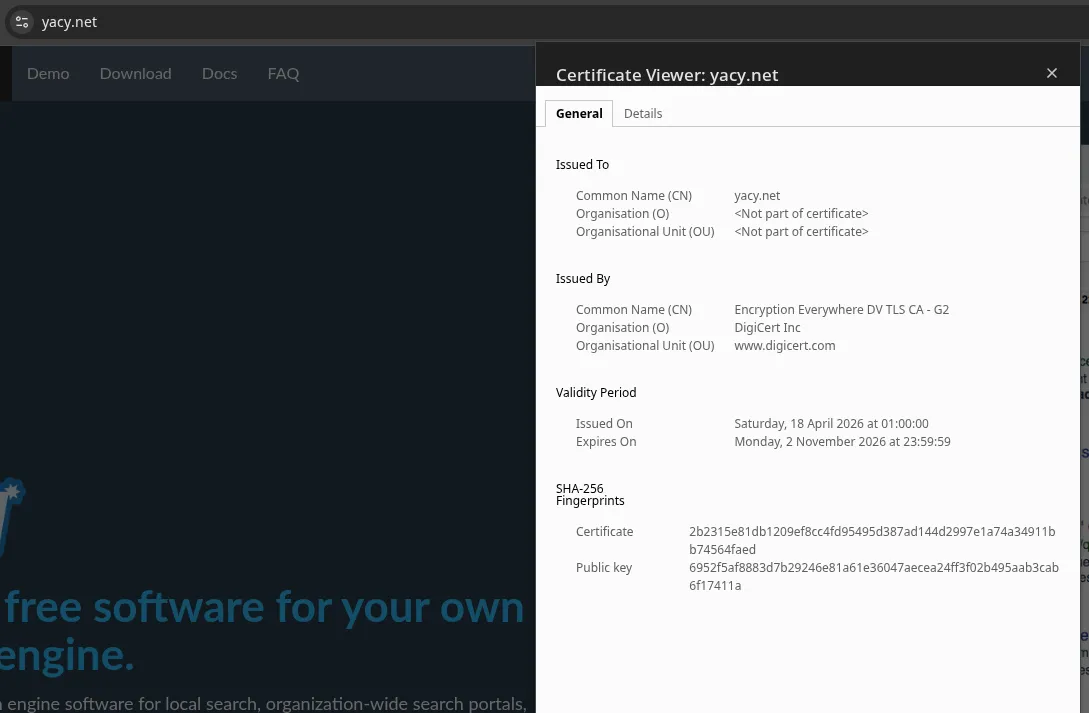Open the FAQ link
This screenshot has height=713, width=1089.
point(283,74)
